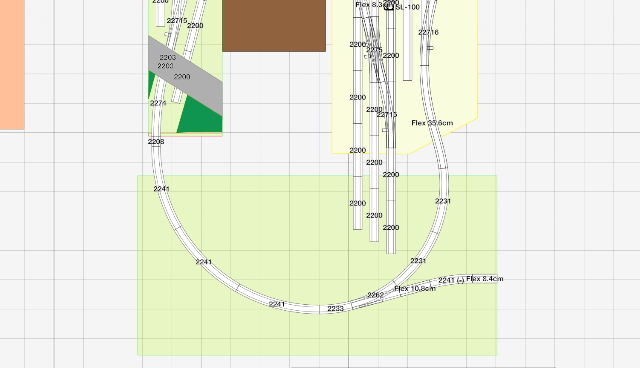640x368 pixels.
Task: Click the gray diagonal road strip
Action: click(x=185, y=75)
